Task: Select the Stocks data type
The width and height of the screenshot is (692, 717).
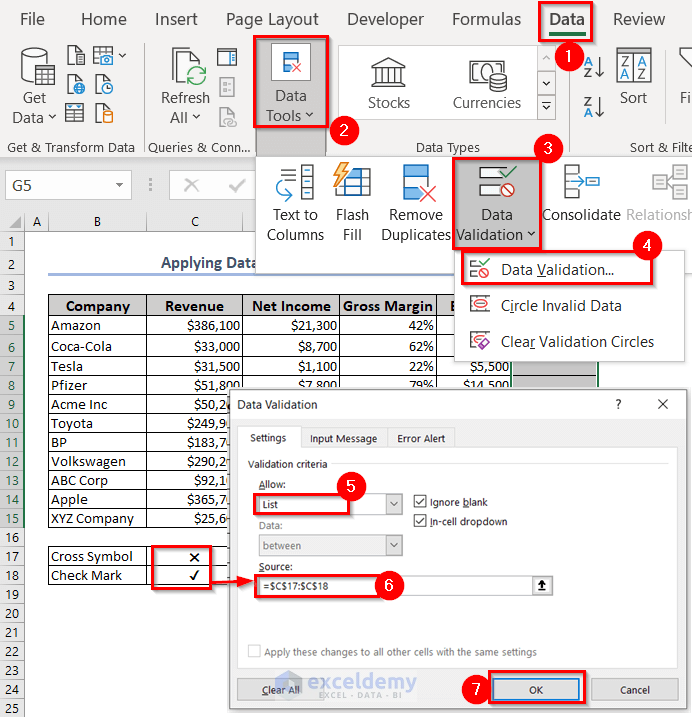Action: coord(389,84)
